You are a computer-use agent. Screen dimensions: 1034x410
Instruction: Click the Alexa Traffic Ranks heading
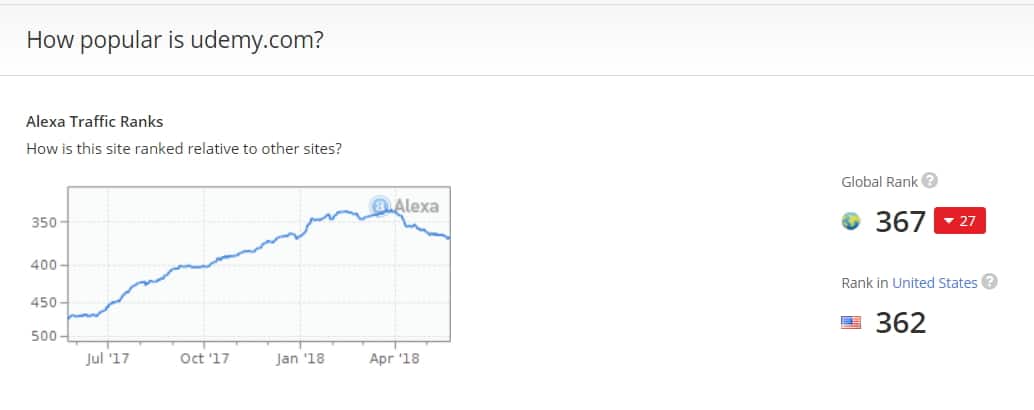point(94,122)
